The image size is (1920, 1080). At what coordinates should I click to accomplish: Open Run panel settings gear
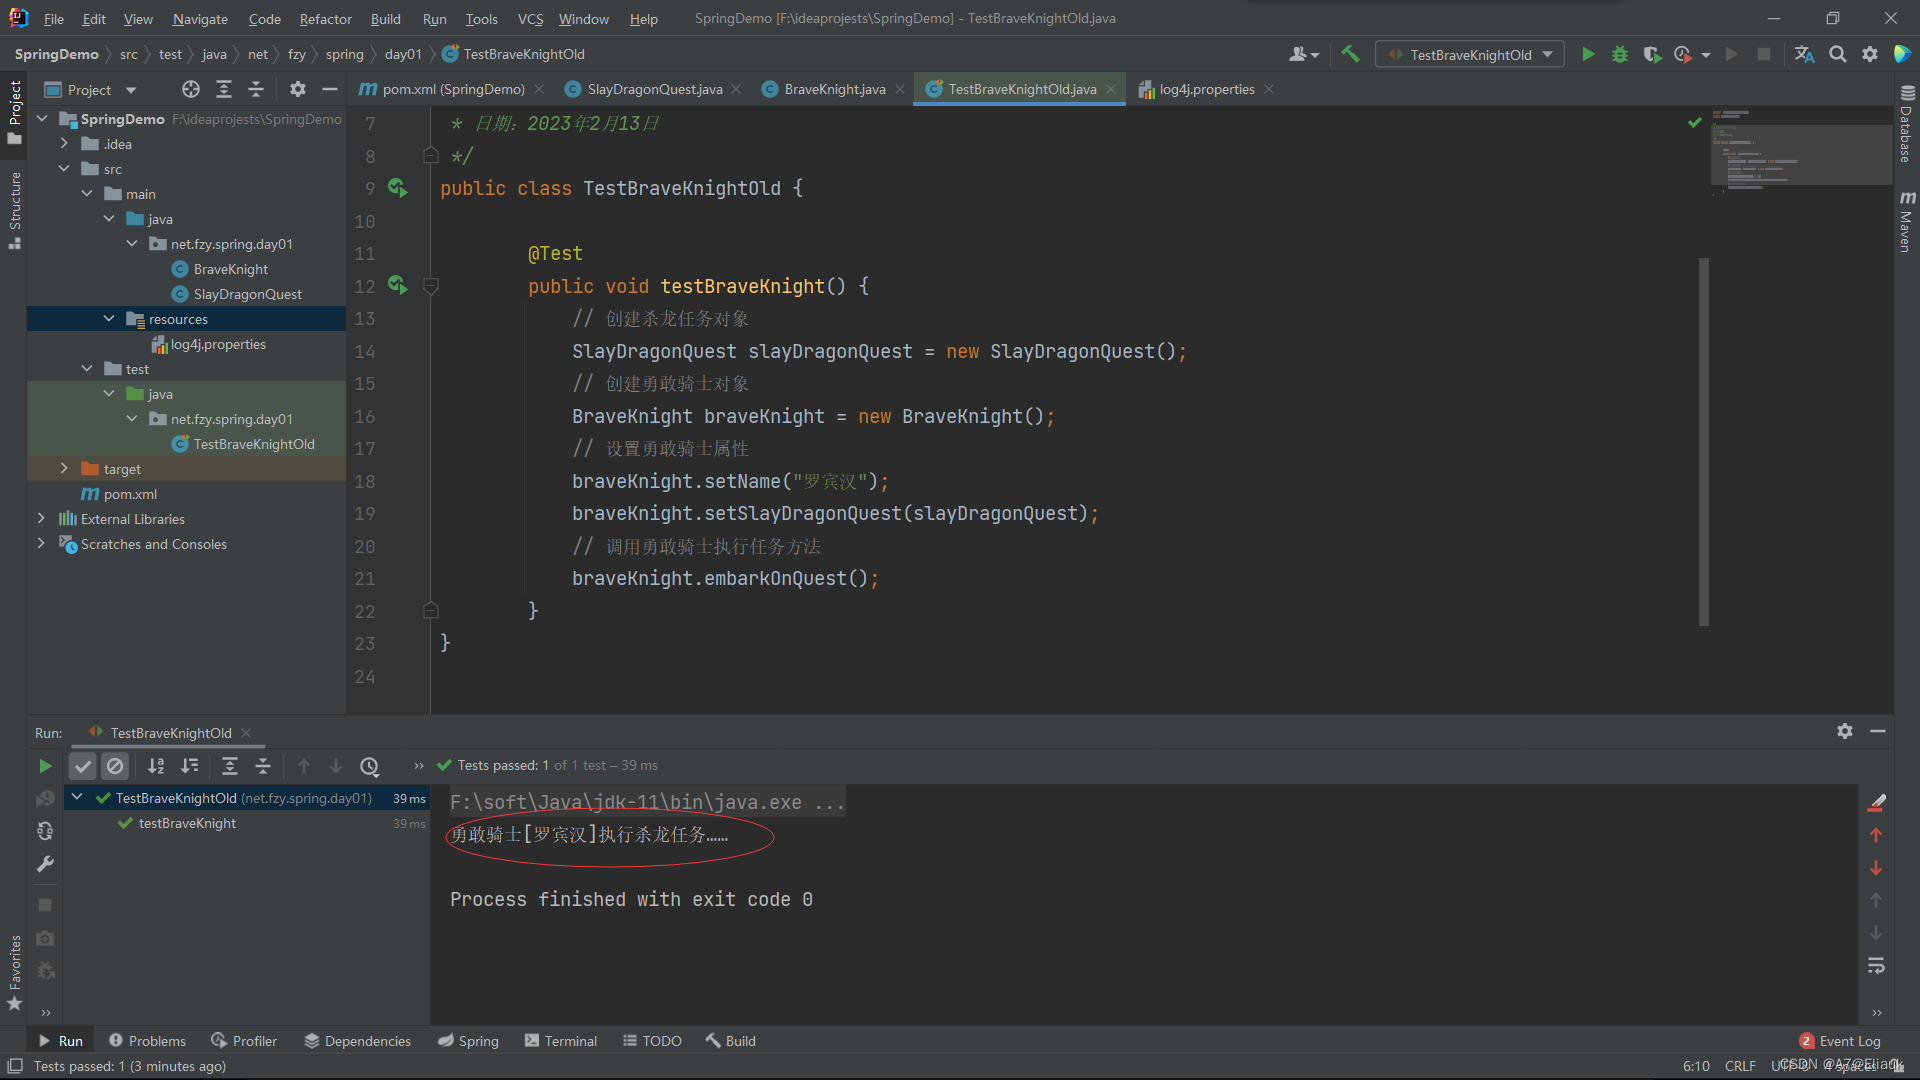1845,731
